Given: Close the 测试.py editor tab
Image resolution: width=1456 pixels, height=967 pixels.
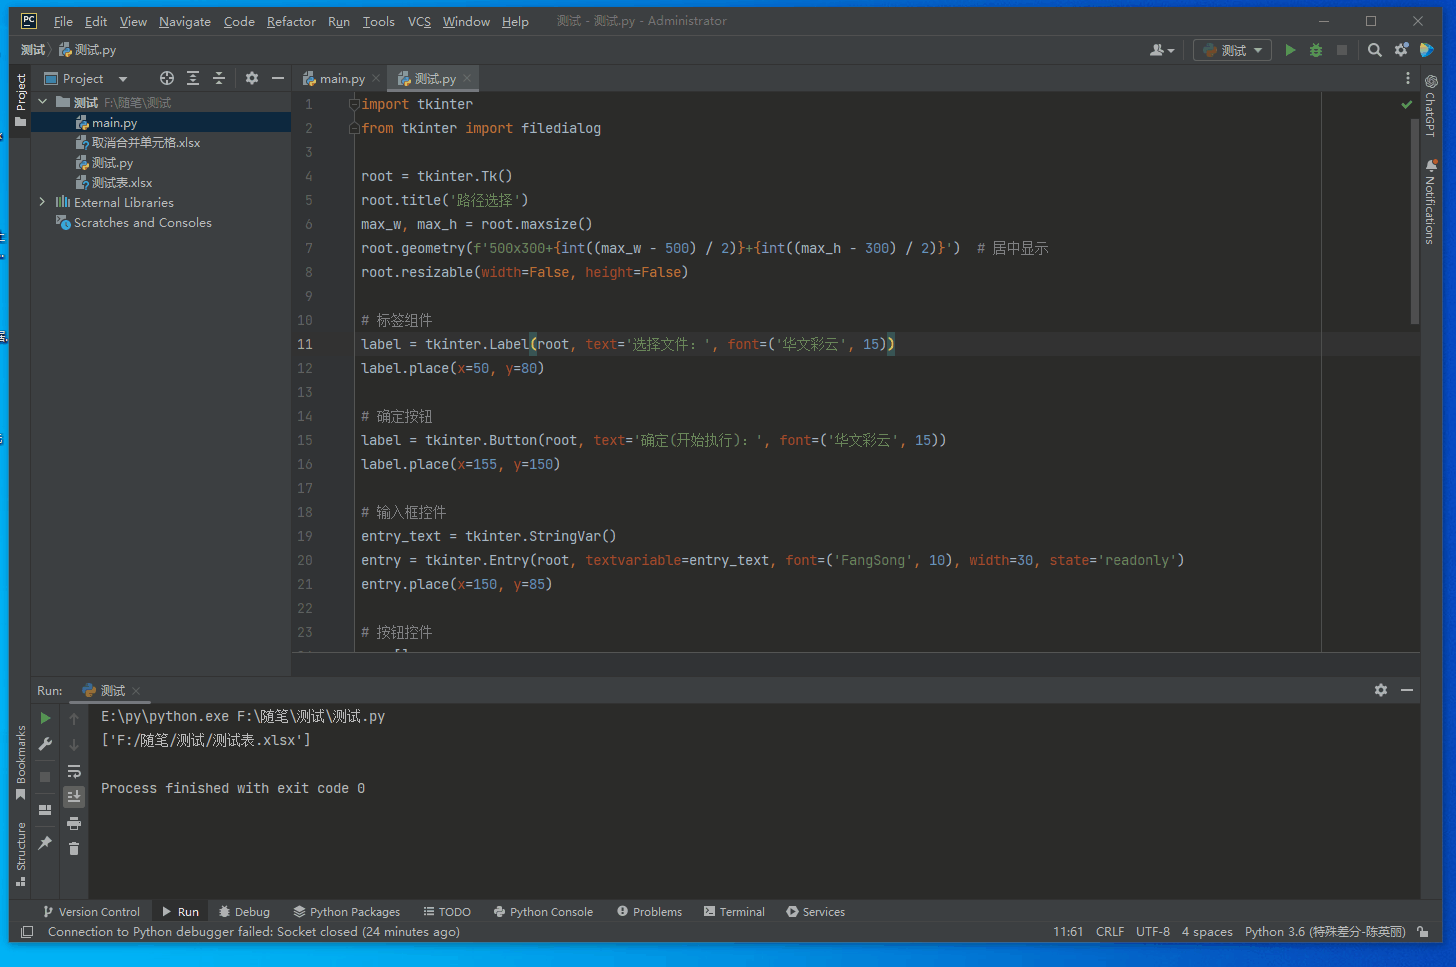Looking at the screenshot, I should coord(467,78).
